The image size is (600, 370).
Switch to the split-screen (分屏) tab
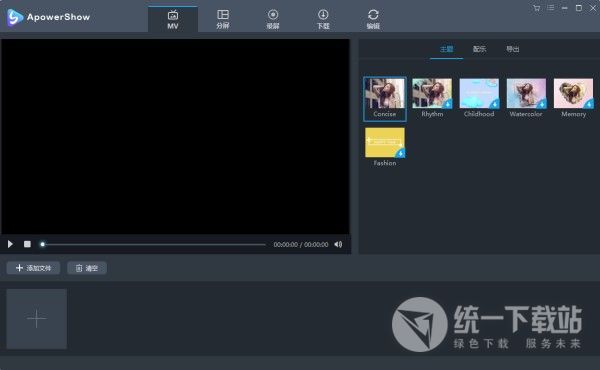223,19
